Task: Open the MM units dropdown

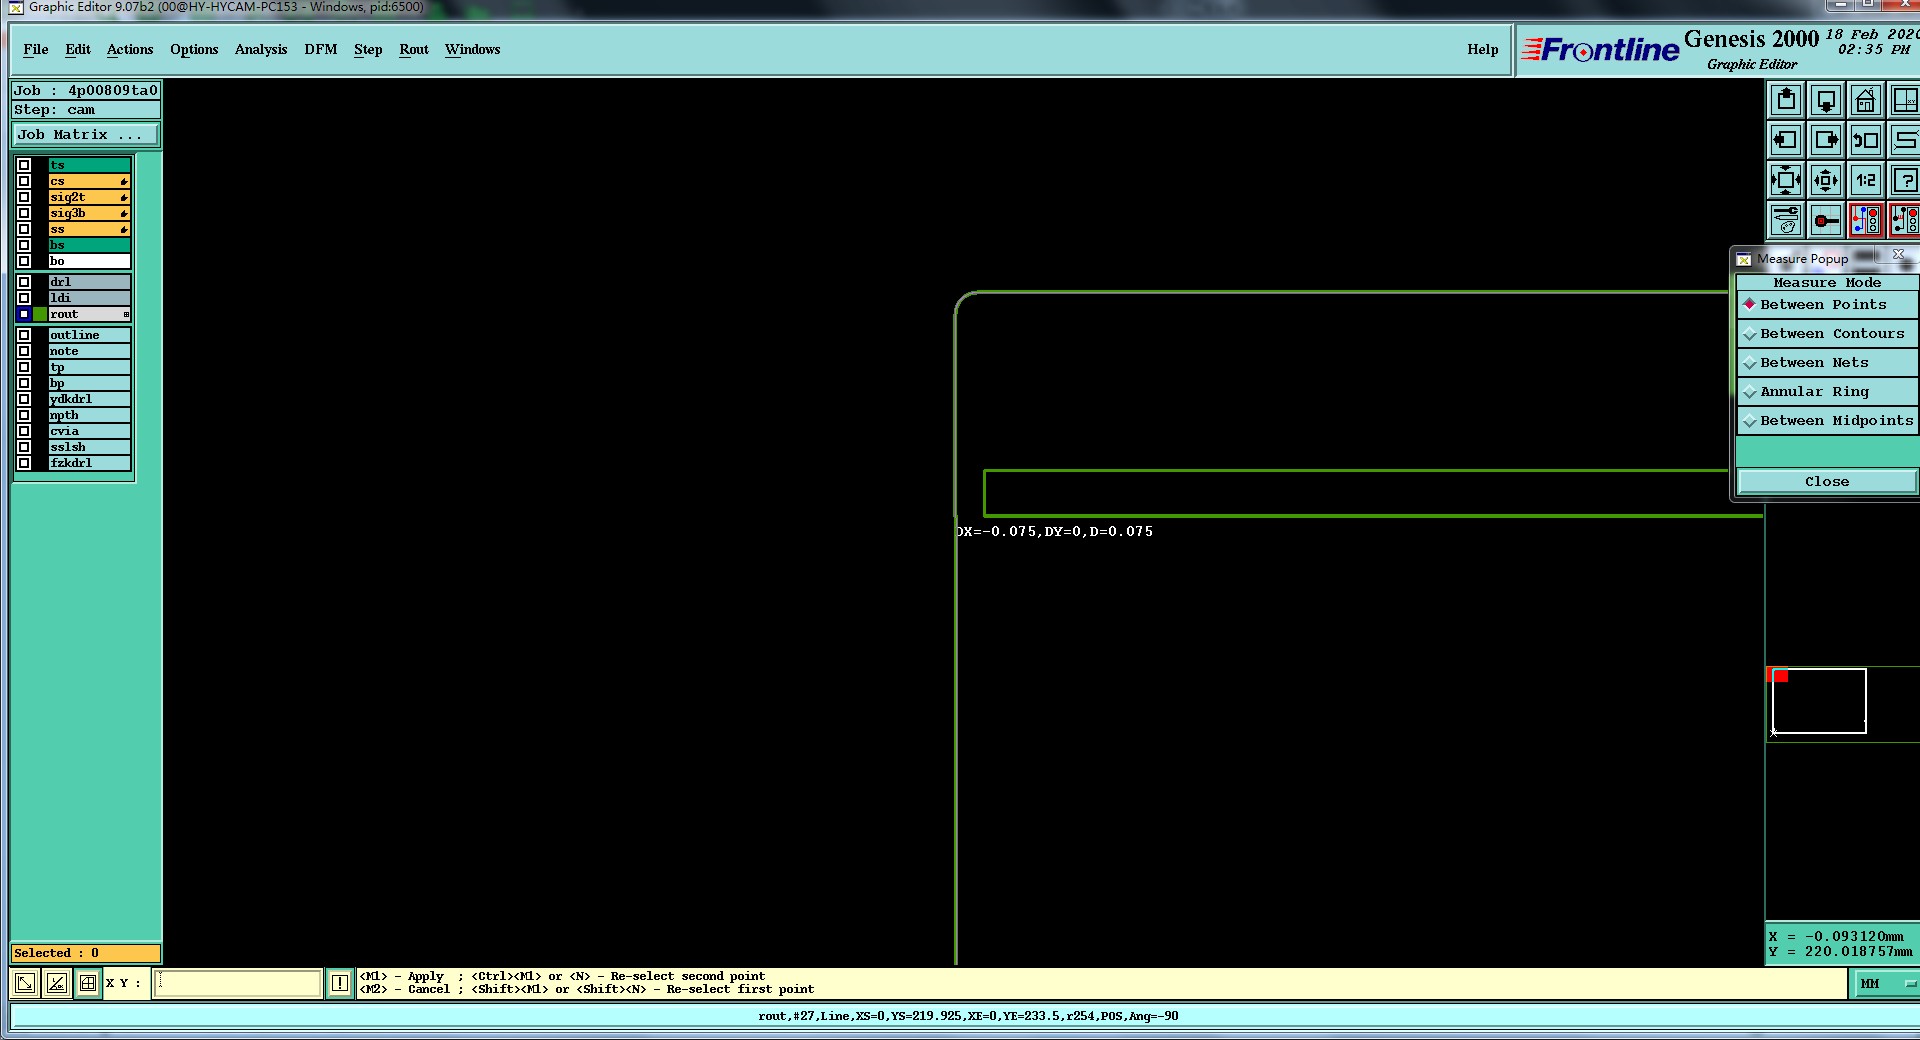Action: pos(1887,983)
